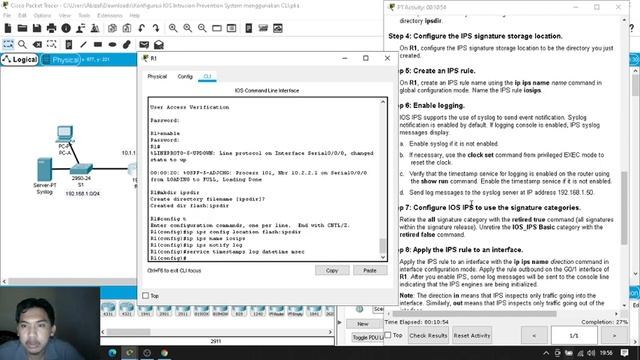Undo last action with Undo arrow
The width and height of the screenshot is (640, 360).
(x=141, y=28)
